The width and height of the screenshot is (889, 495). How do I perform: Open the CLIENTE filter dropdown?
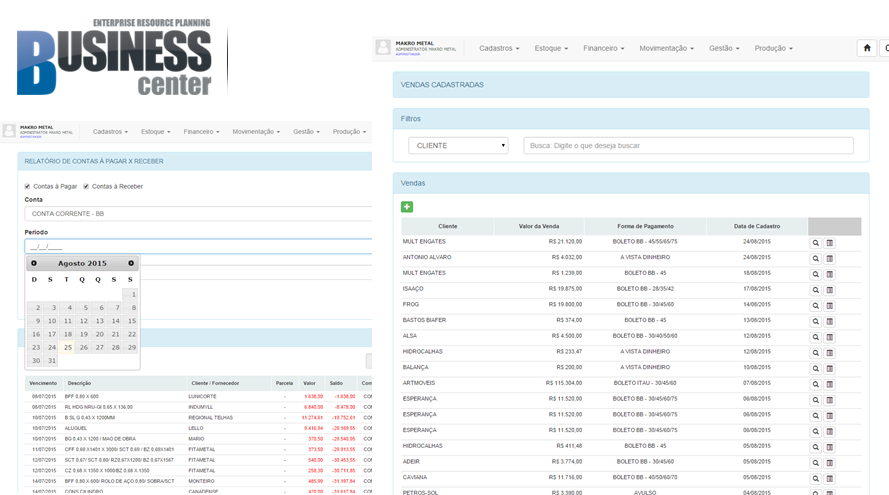pyautogui.click(x=458, y=146)
